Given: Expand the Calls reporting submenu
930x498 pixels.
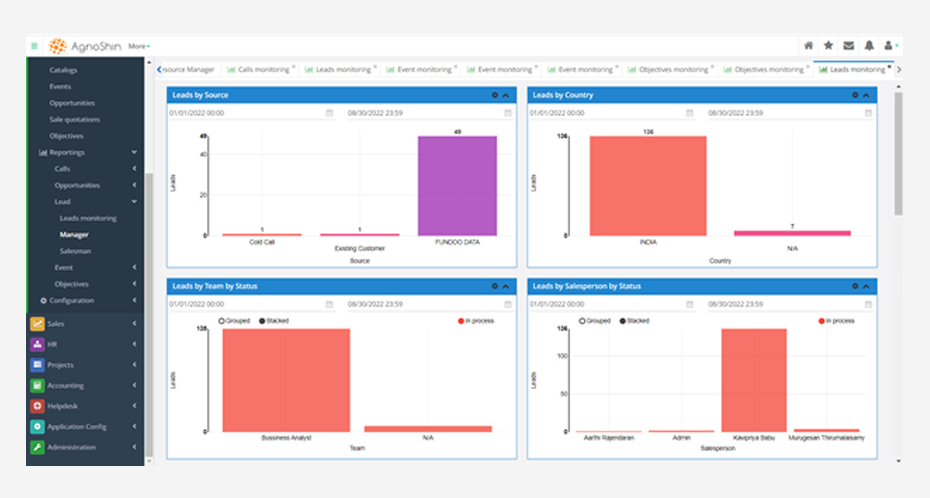Looking at the screenshot, I should point(134,169).
